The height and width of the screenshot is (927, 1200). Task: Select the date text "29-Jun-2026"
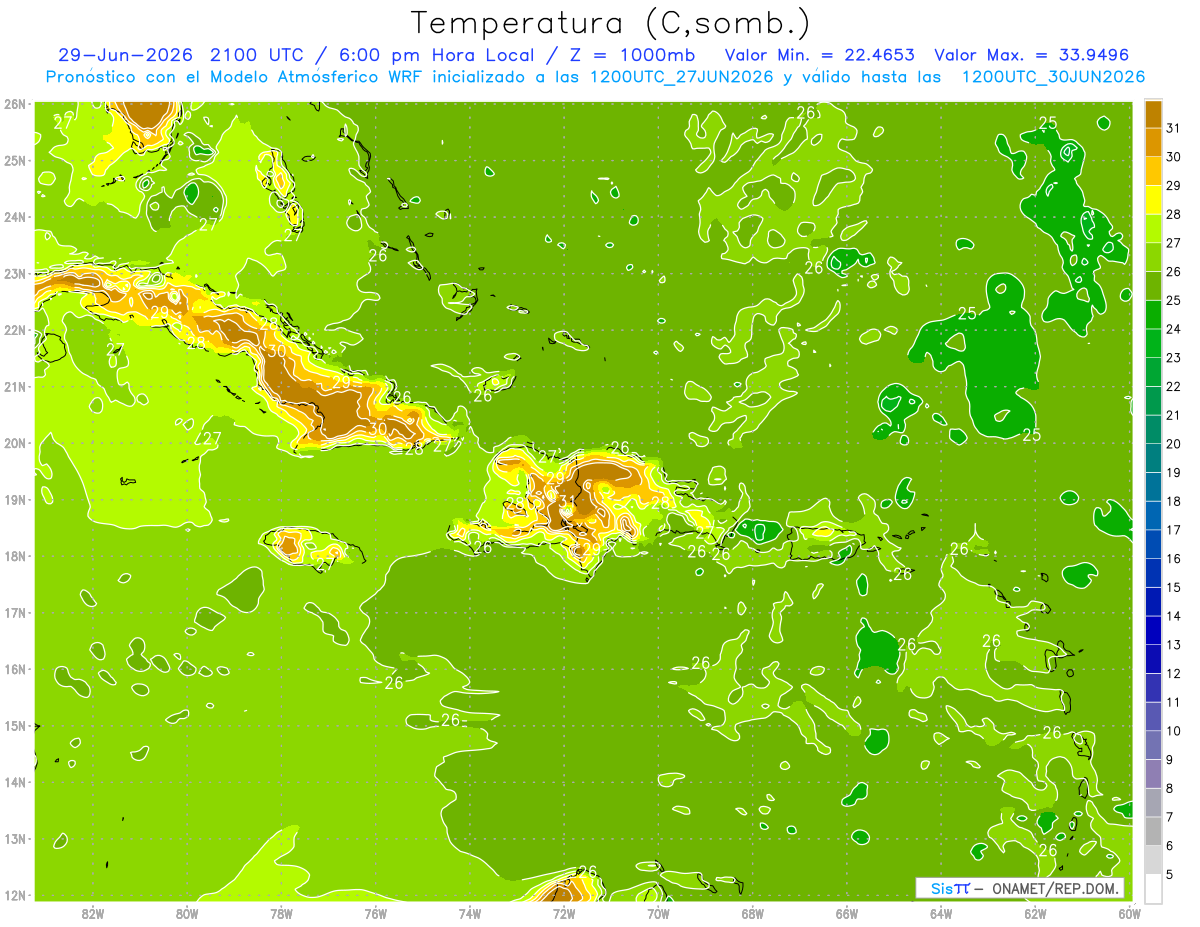pyautogui.click(x=126, y=55)
